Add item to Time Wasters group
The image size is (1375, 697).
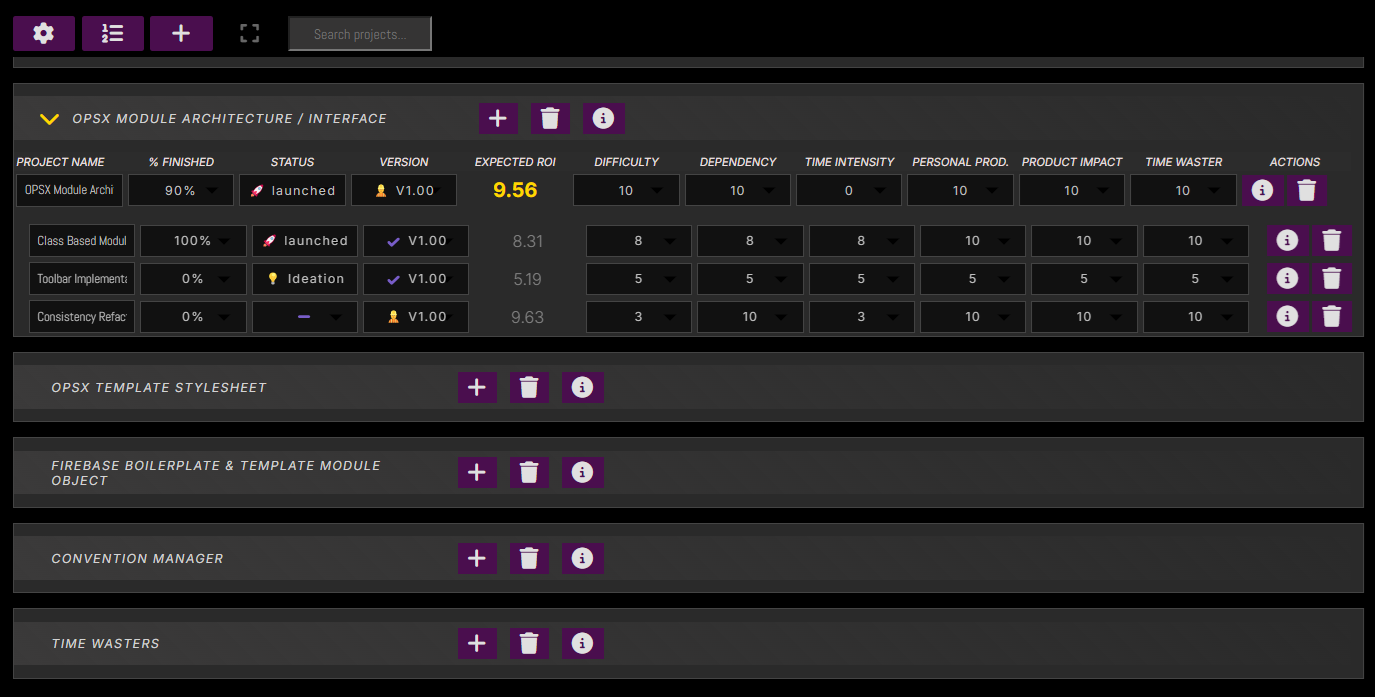click(x=477, y=643)
